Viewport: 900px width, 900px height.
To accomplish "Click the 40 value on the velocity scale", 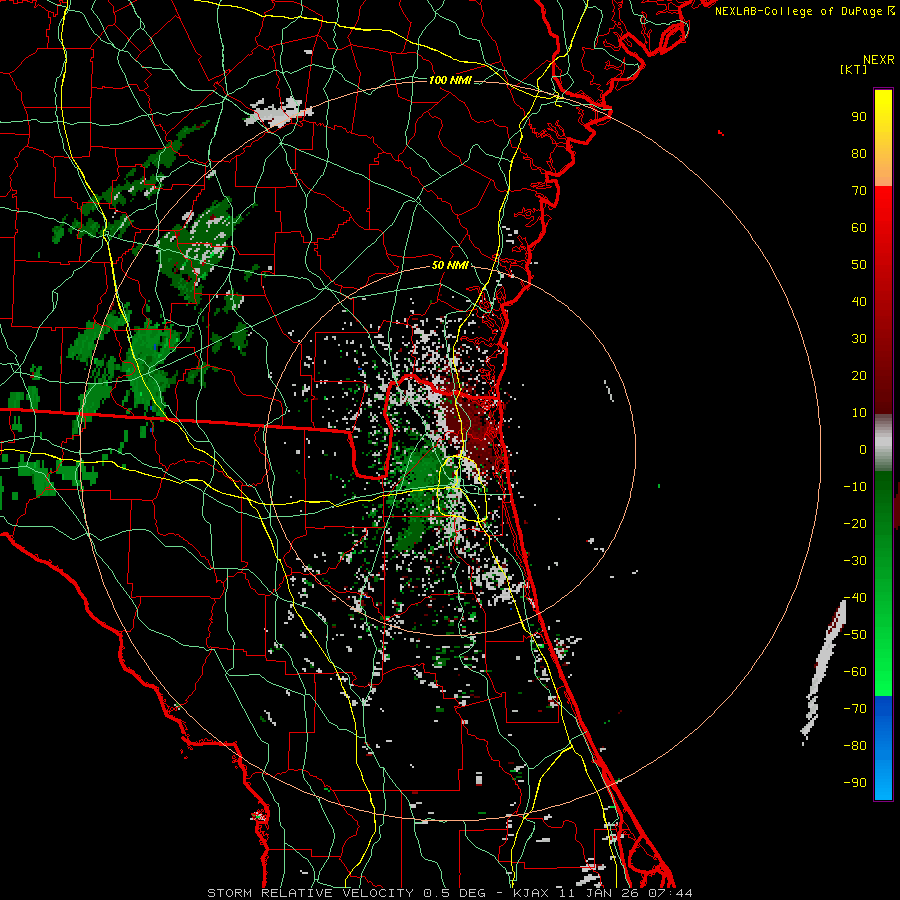I will (859, 301).
